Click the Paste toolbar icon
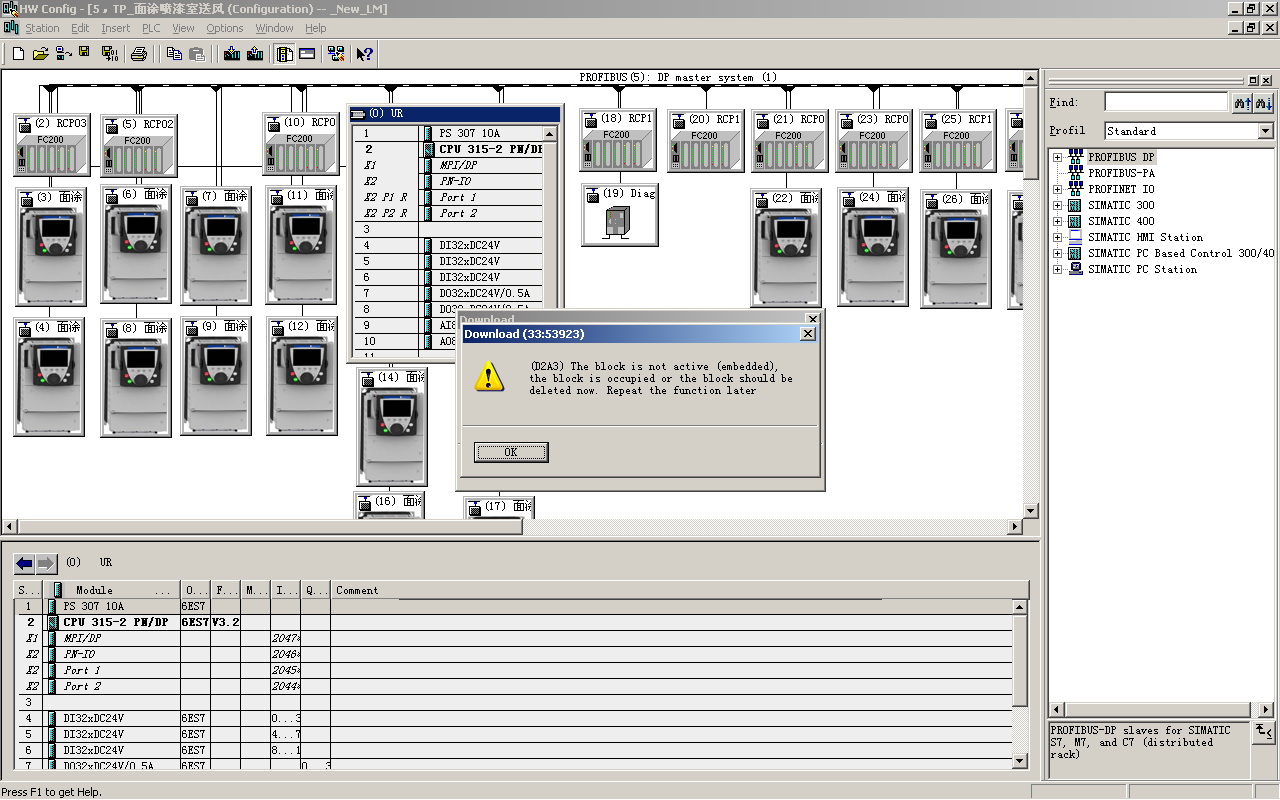The height and width of the screenshot is (800, 1280). [197, 54]
